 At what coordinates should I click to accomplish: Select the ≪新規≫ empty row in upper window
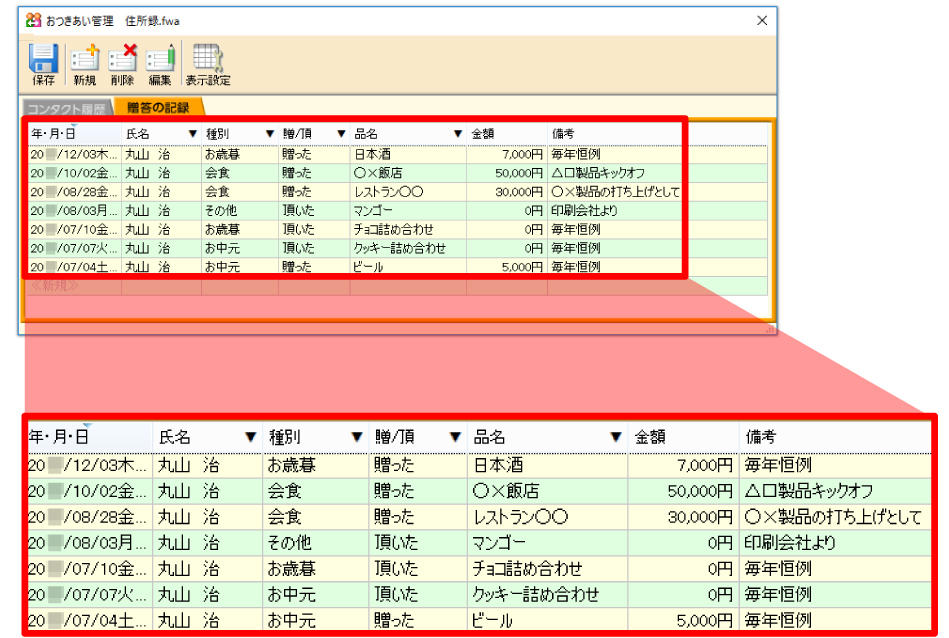[x=397, y=286]
